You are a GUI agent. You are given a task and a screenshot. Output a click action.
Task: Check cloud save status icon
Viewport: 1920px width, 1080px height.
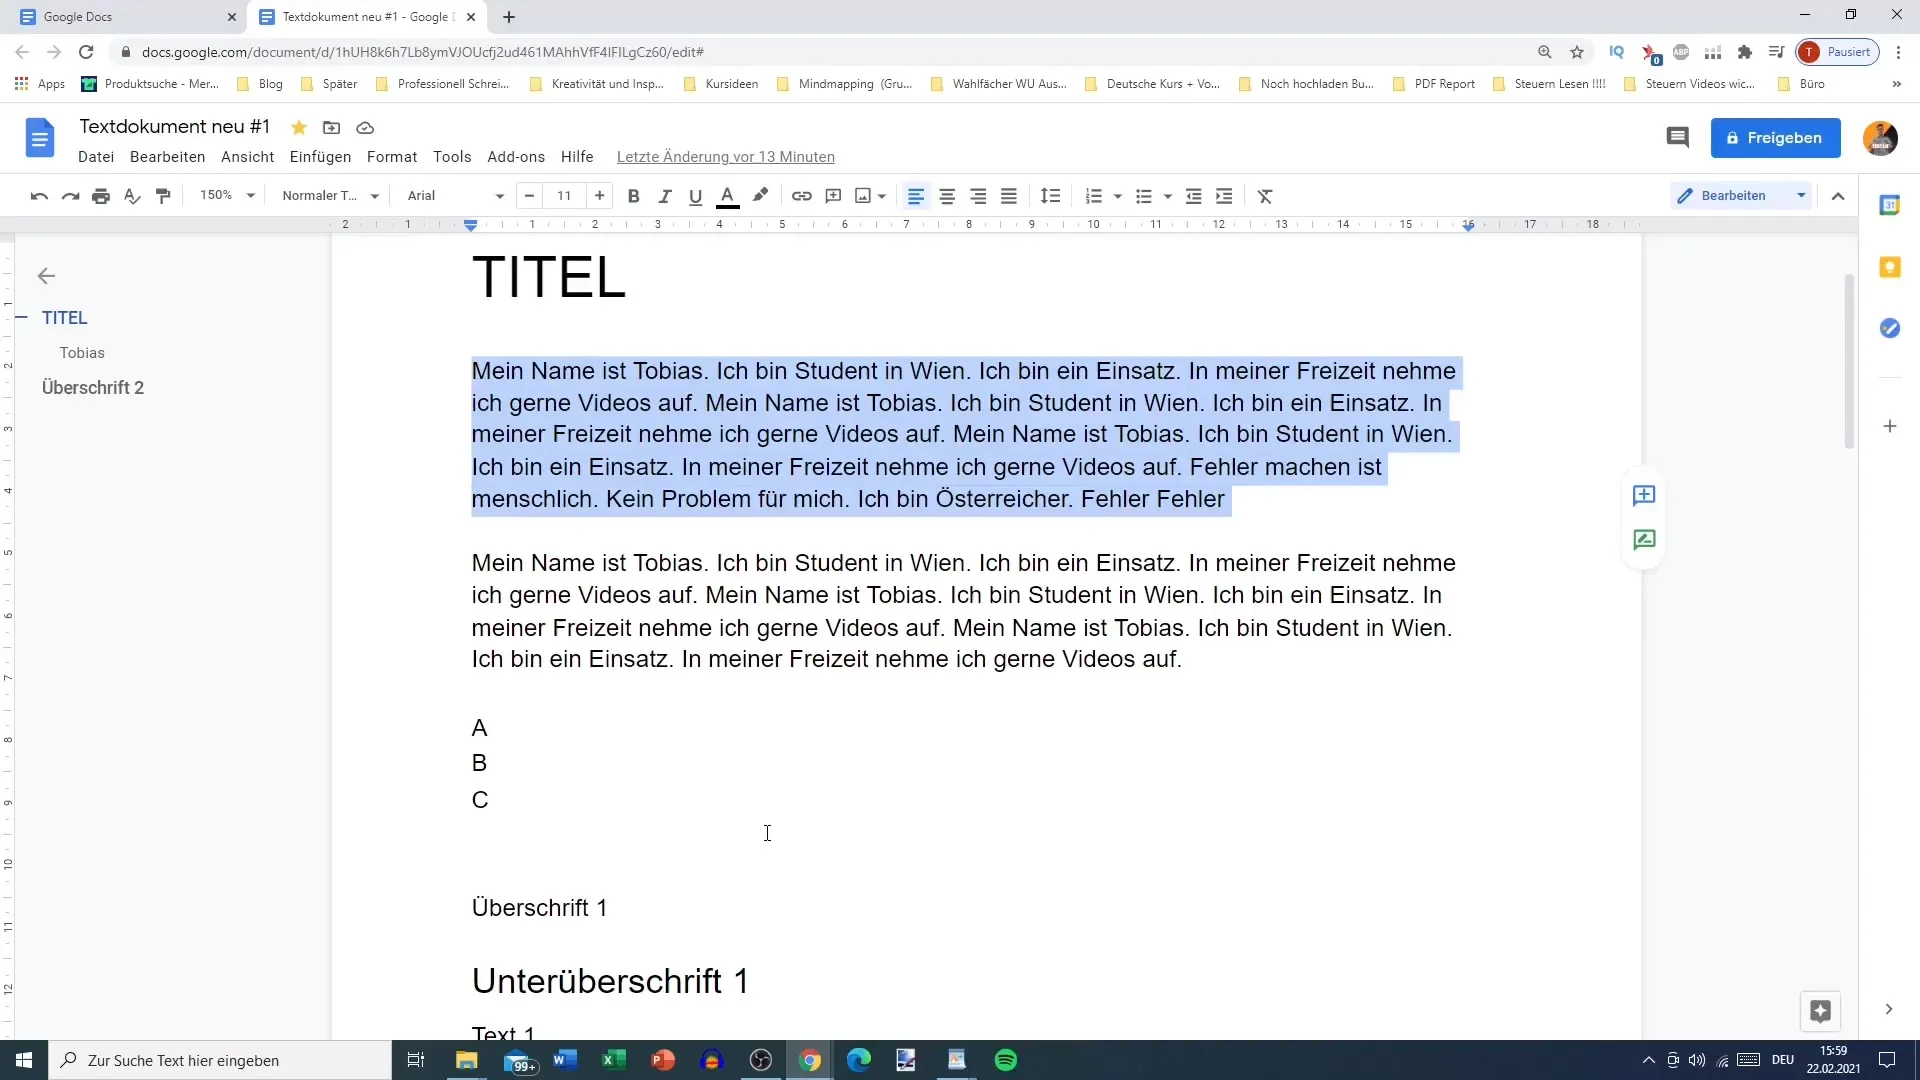(x=365, y=128)
